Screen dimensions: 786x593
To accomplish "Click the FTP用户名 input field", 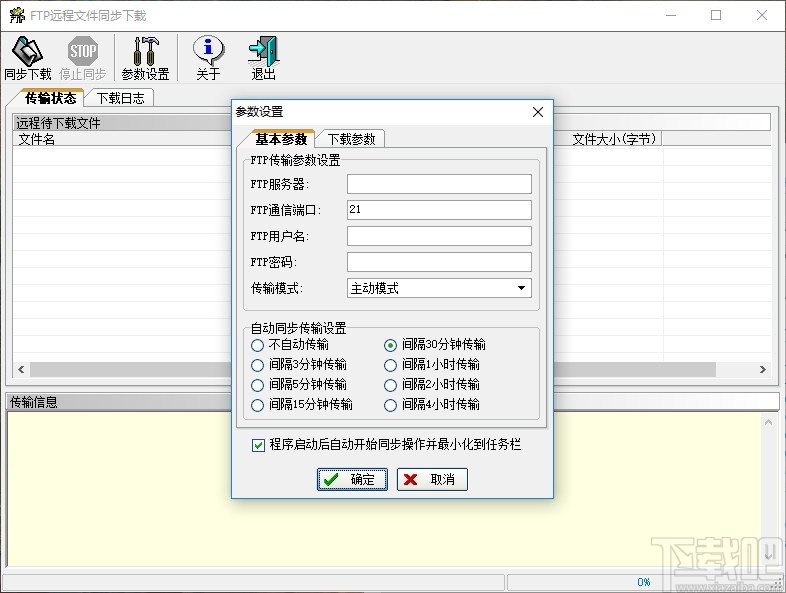I will (x=439, y=236).
